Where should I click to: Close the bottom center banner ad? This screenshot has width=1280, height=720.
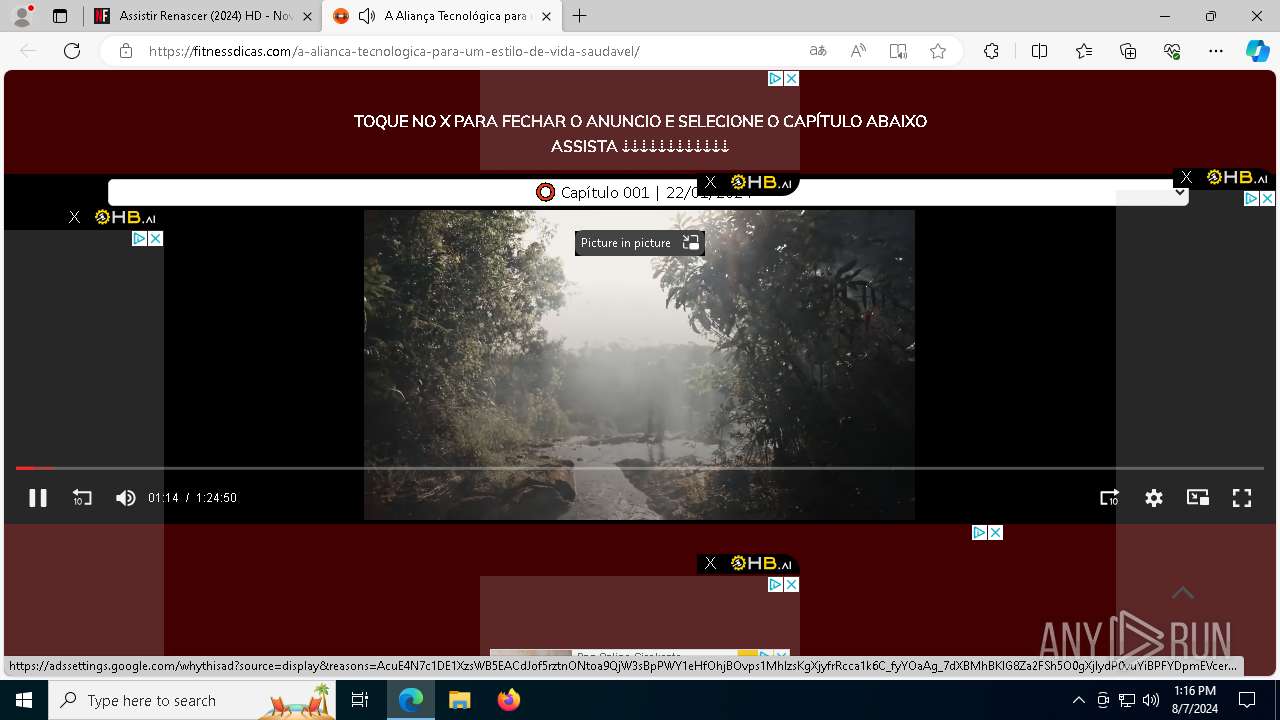pos(791,584)
